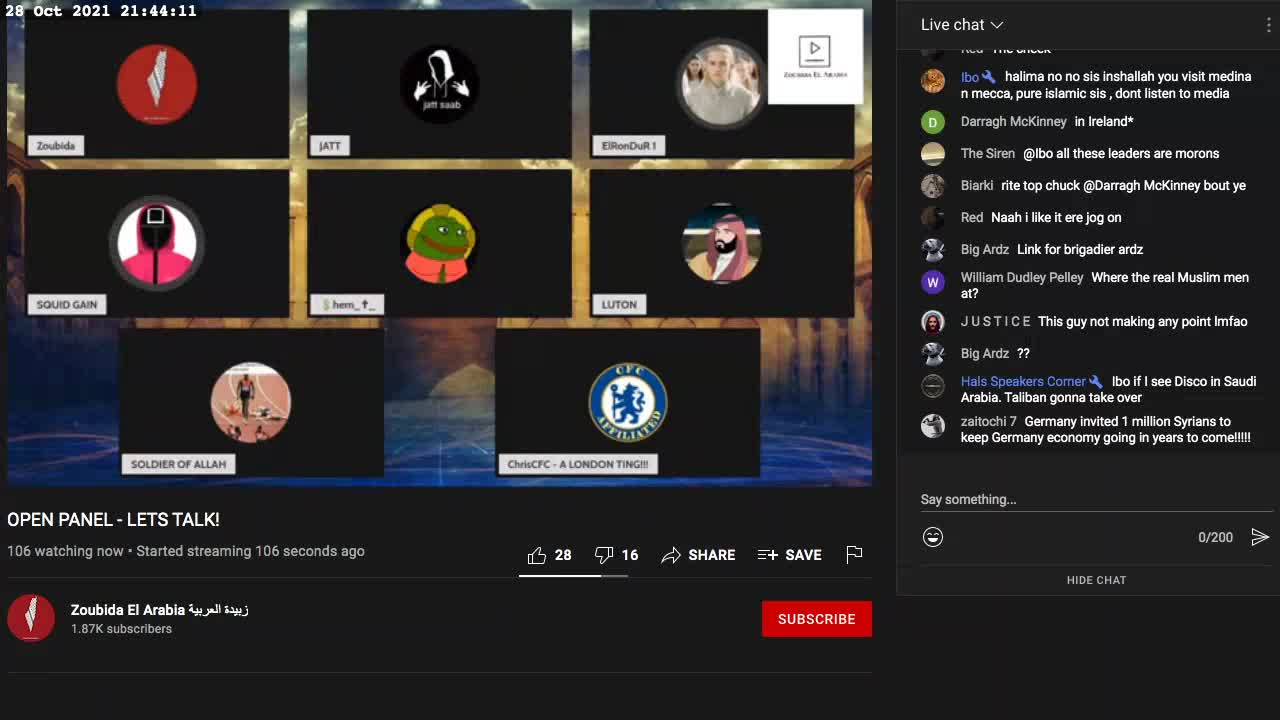
Task: Open live chat three-dot options menu
Action: point(1268,25)
